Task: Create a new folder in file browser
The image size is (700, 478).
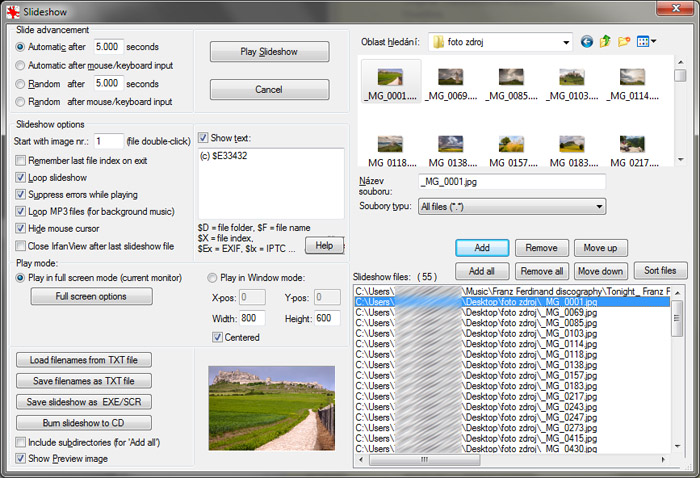Action: pyautogui.click(x=624, y=42)
